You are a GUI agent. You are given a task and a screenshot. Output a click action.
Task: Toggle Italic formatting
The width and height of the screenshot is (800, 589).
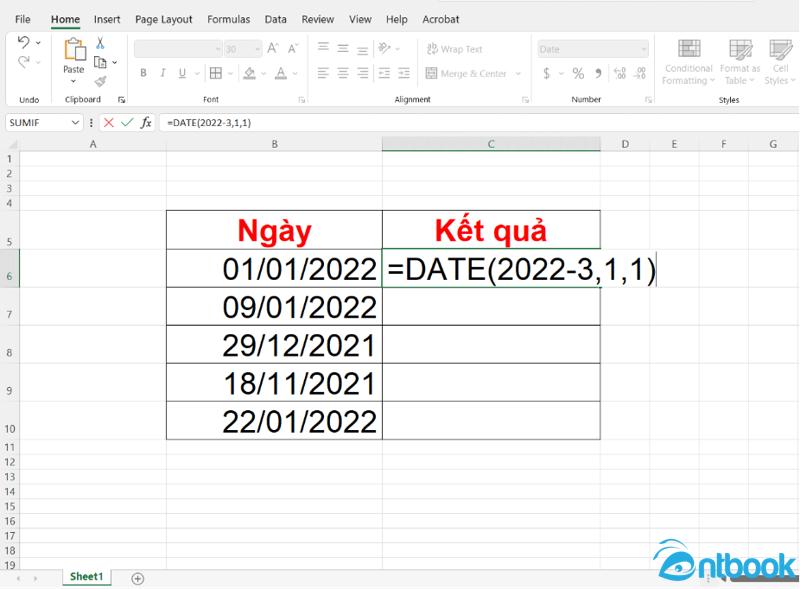pyautogui.click(x=163, y=73)
